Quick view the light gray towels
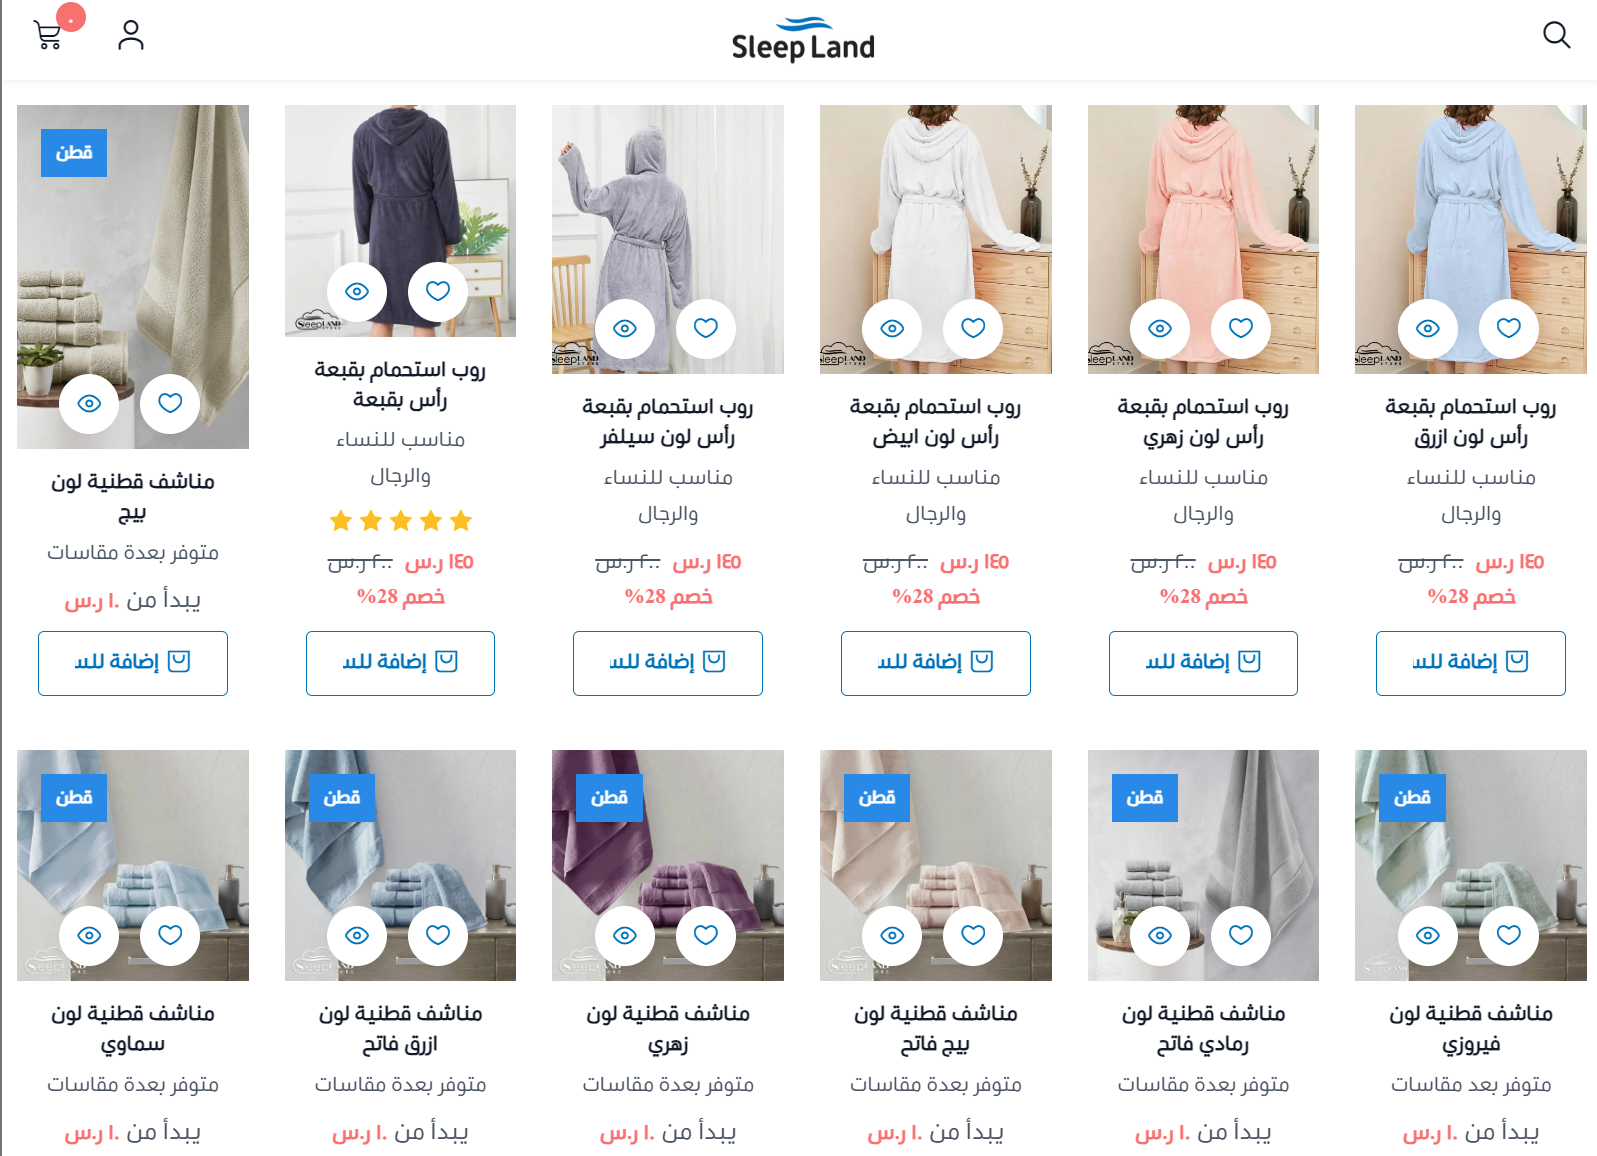The height and width of the screenshot is (1156, 1597). [x=1160, y=935]
